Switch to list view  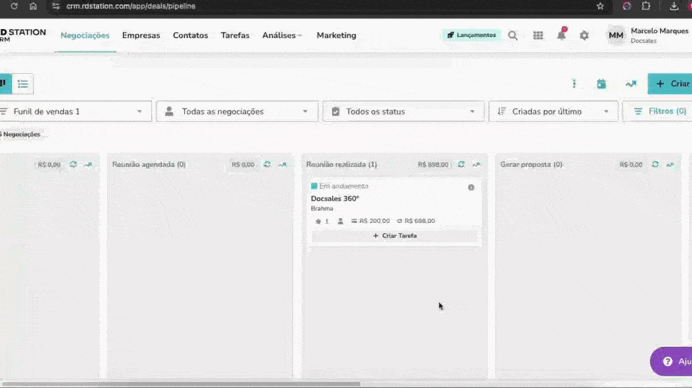[x=23, y=84]
